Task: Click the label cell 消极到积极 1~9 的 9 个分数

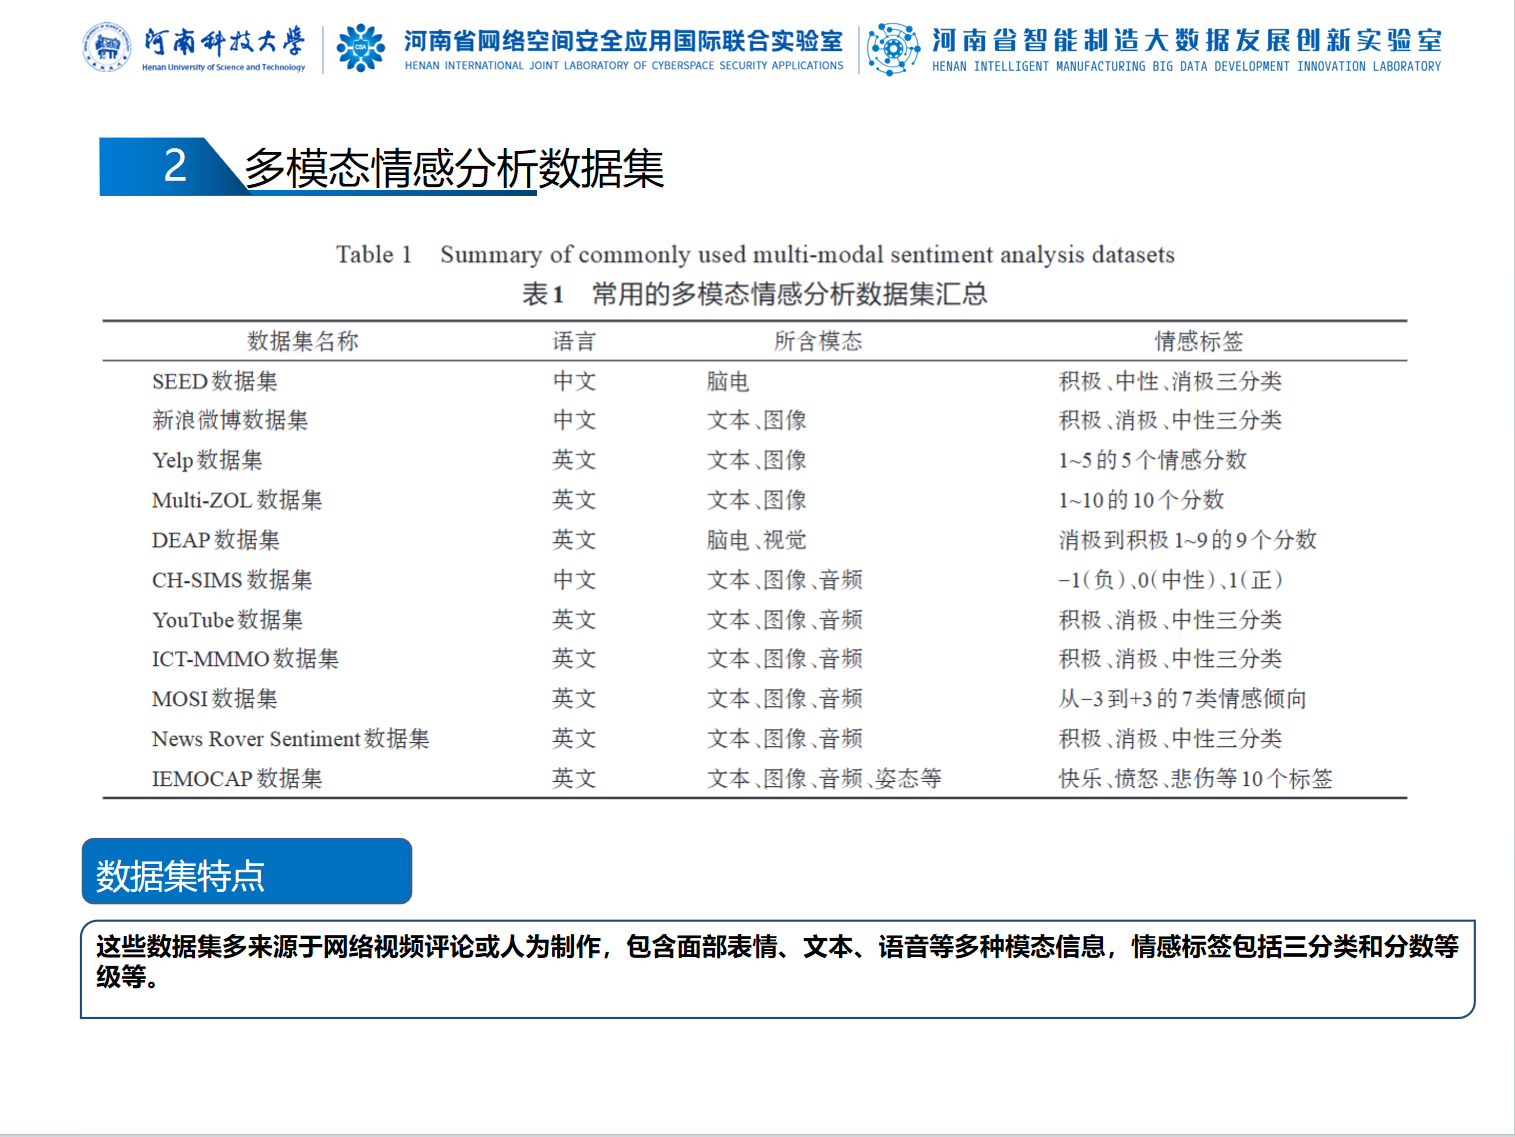Action: point(1188,540)
